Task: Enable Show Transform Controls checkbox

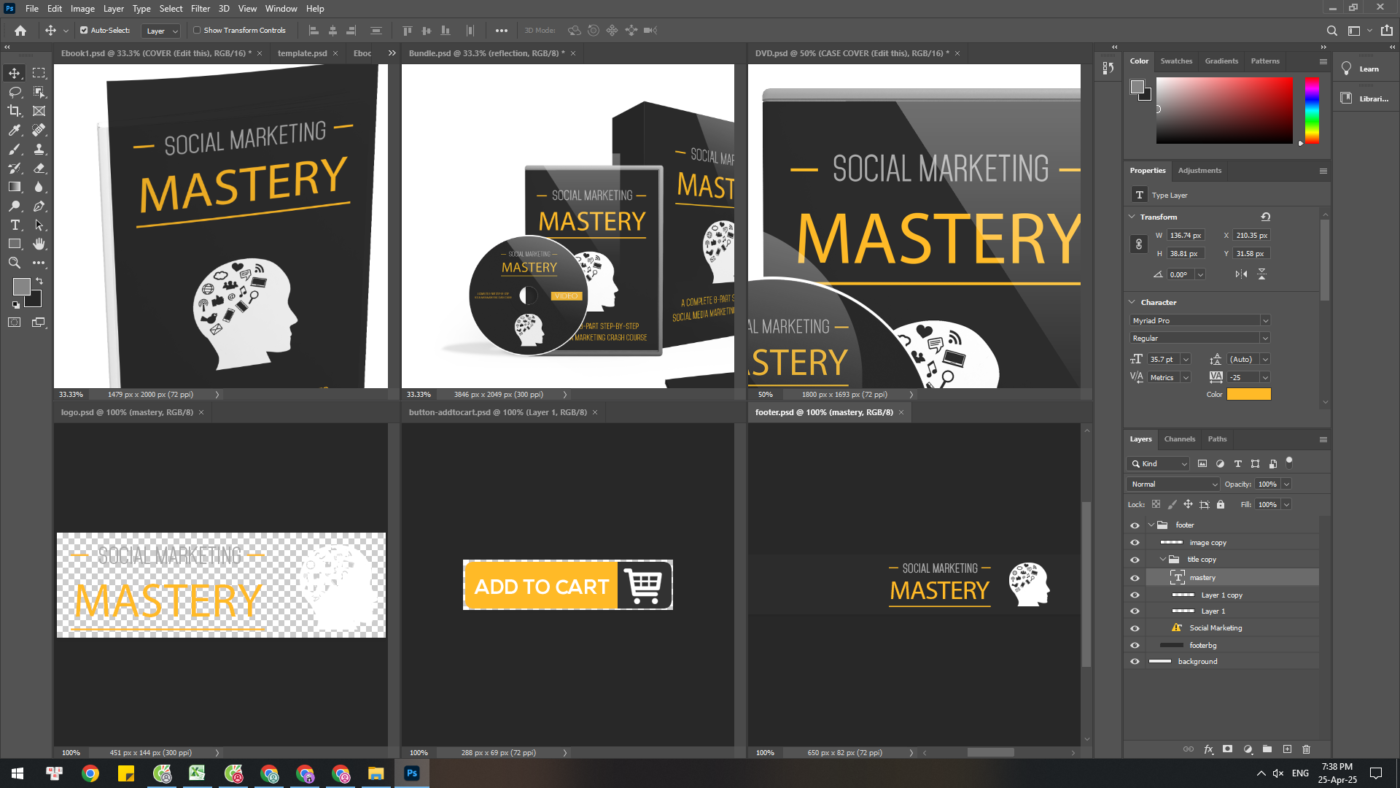Action: (x=197, y=31)
